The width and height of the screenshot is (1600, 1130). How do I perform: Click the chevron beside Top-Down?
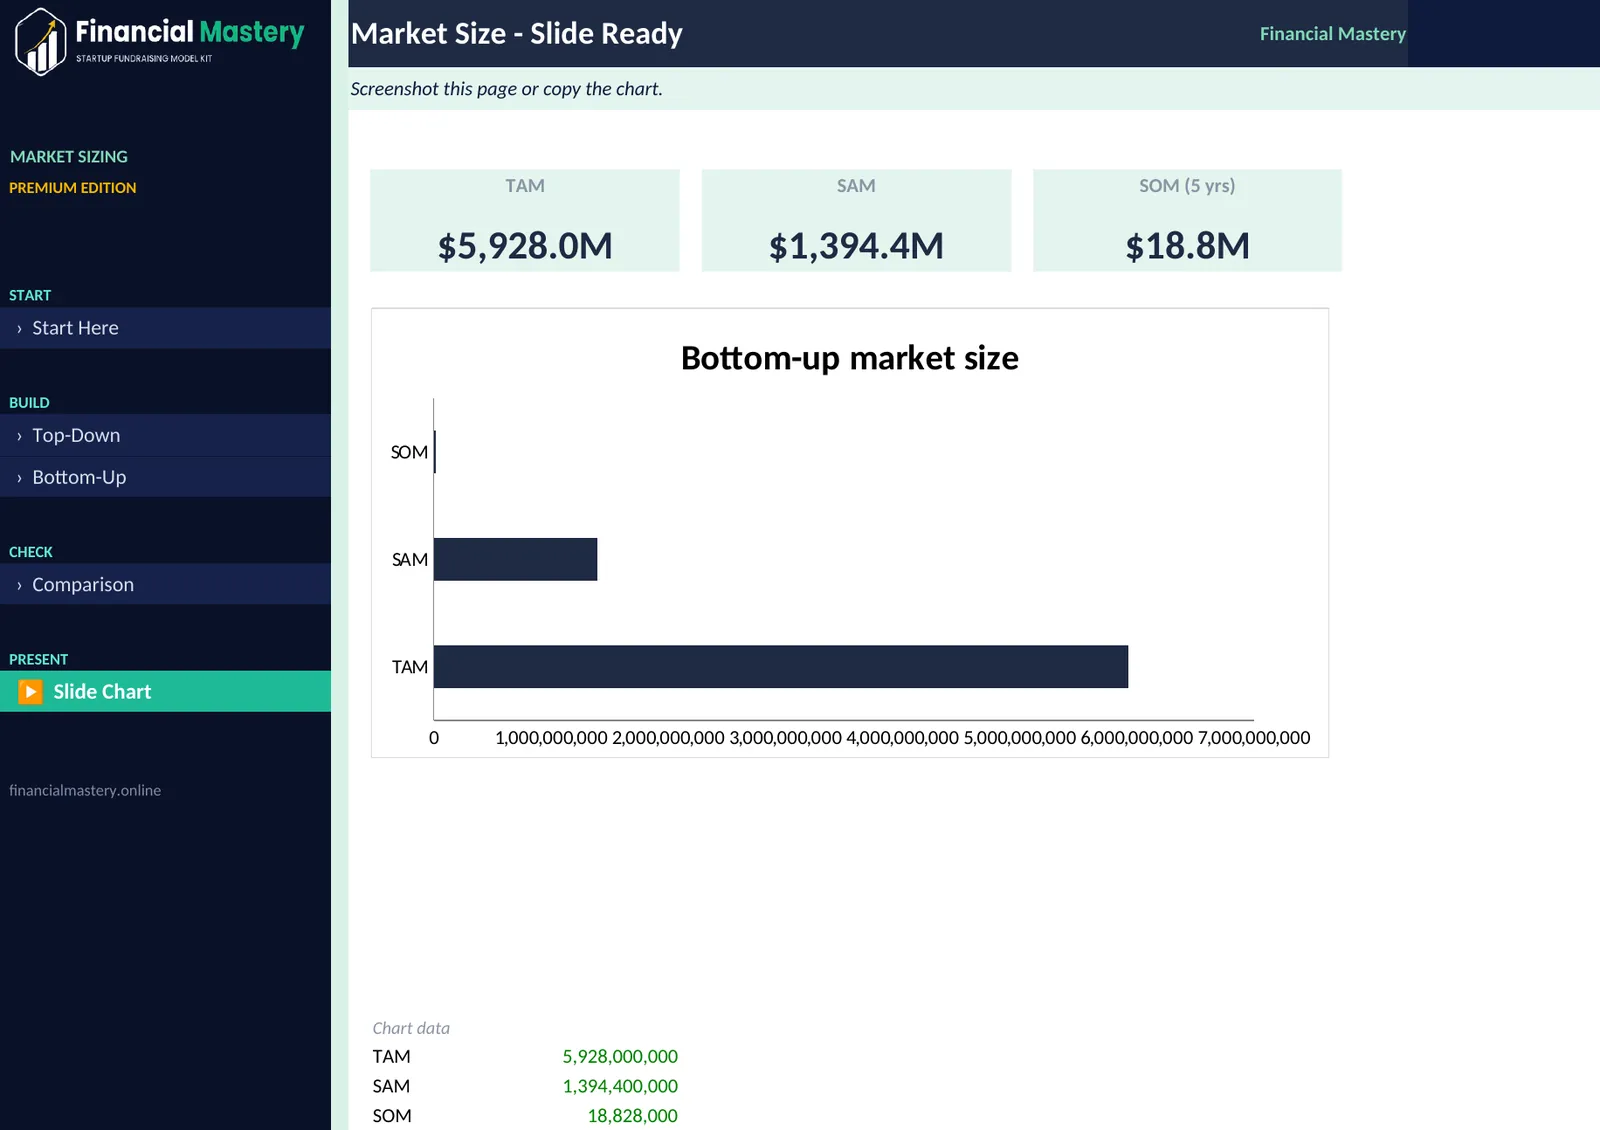point(19,437)
